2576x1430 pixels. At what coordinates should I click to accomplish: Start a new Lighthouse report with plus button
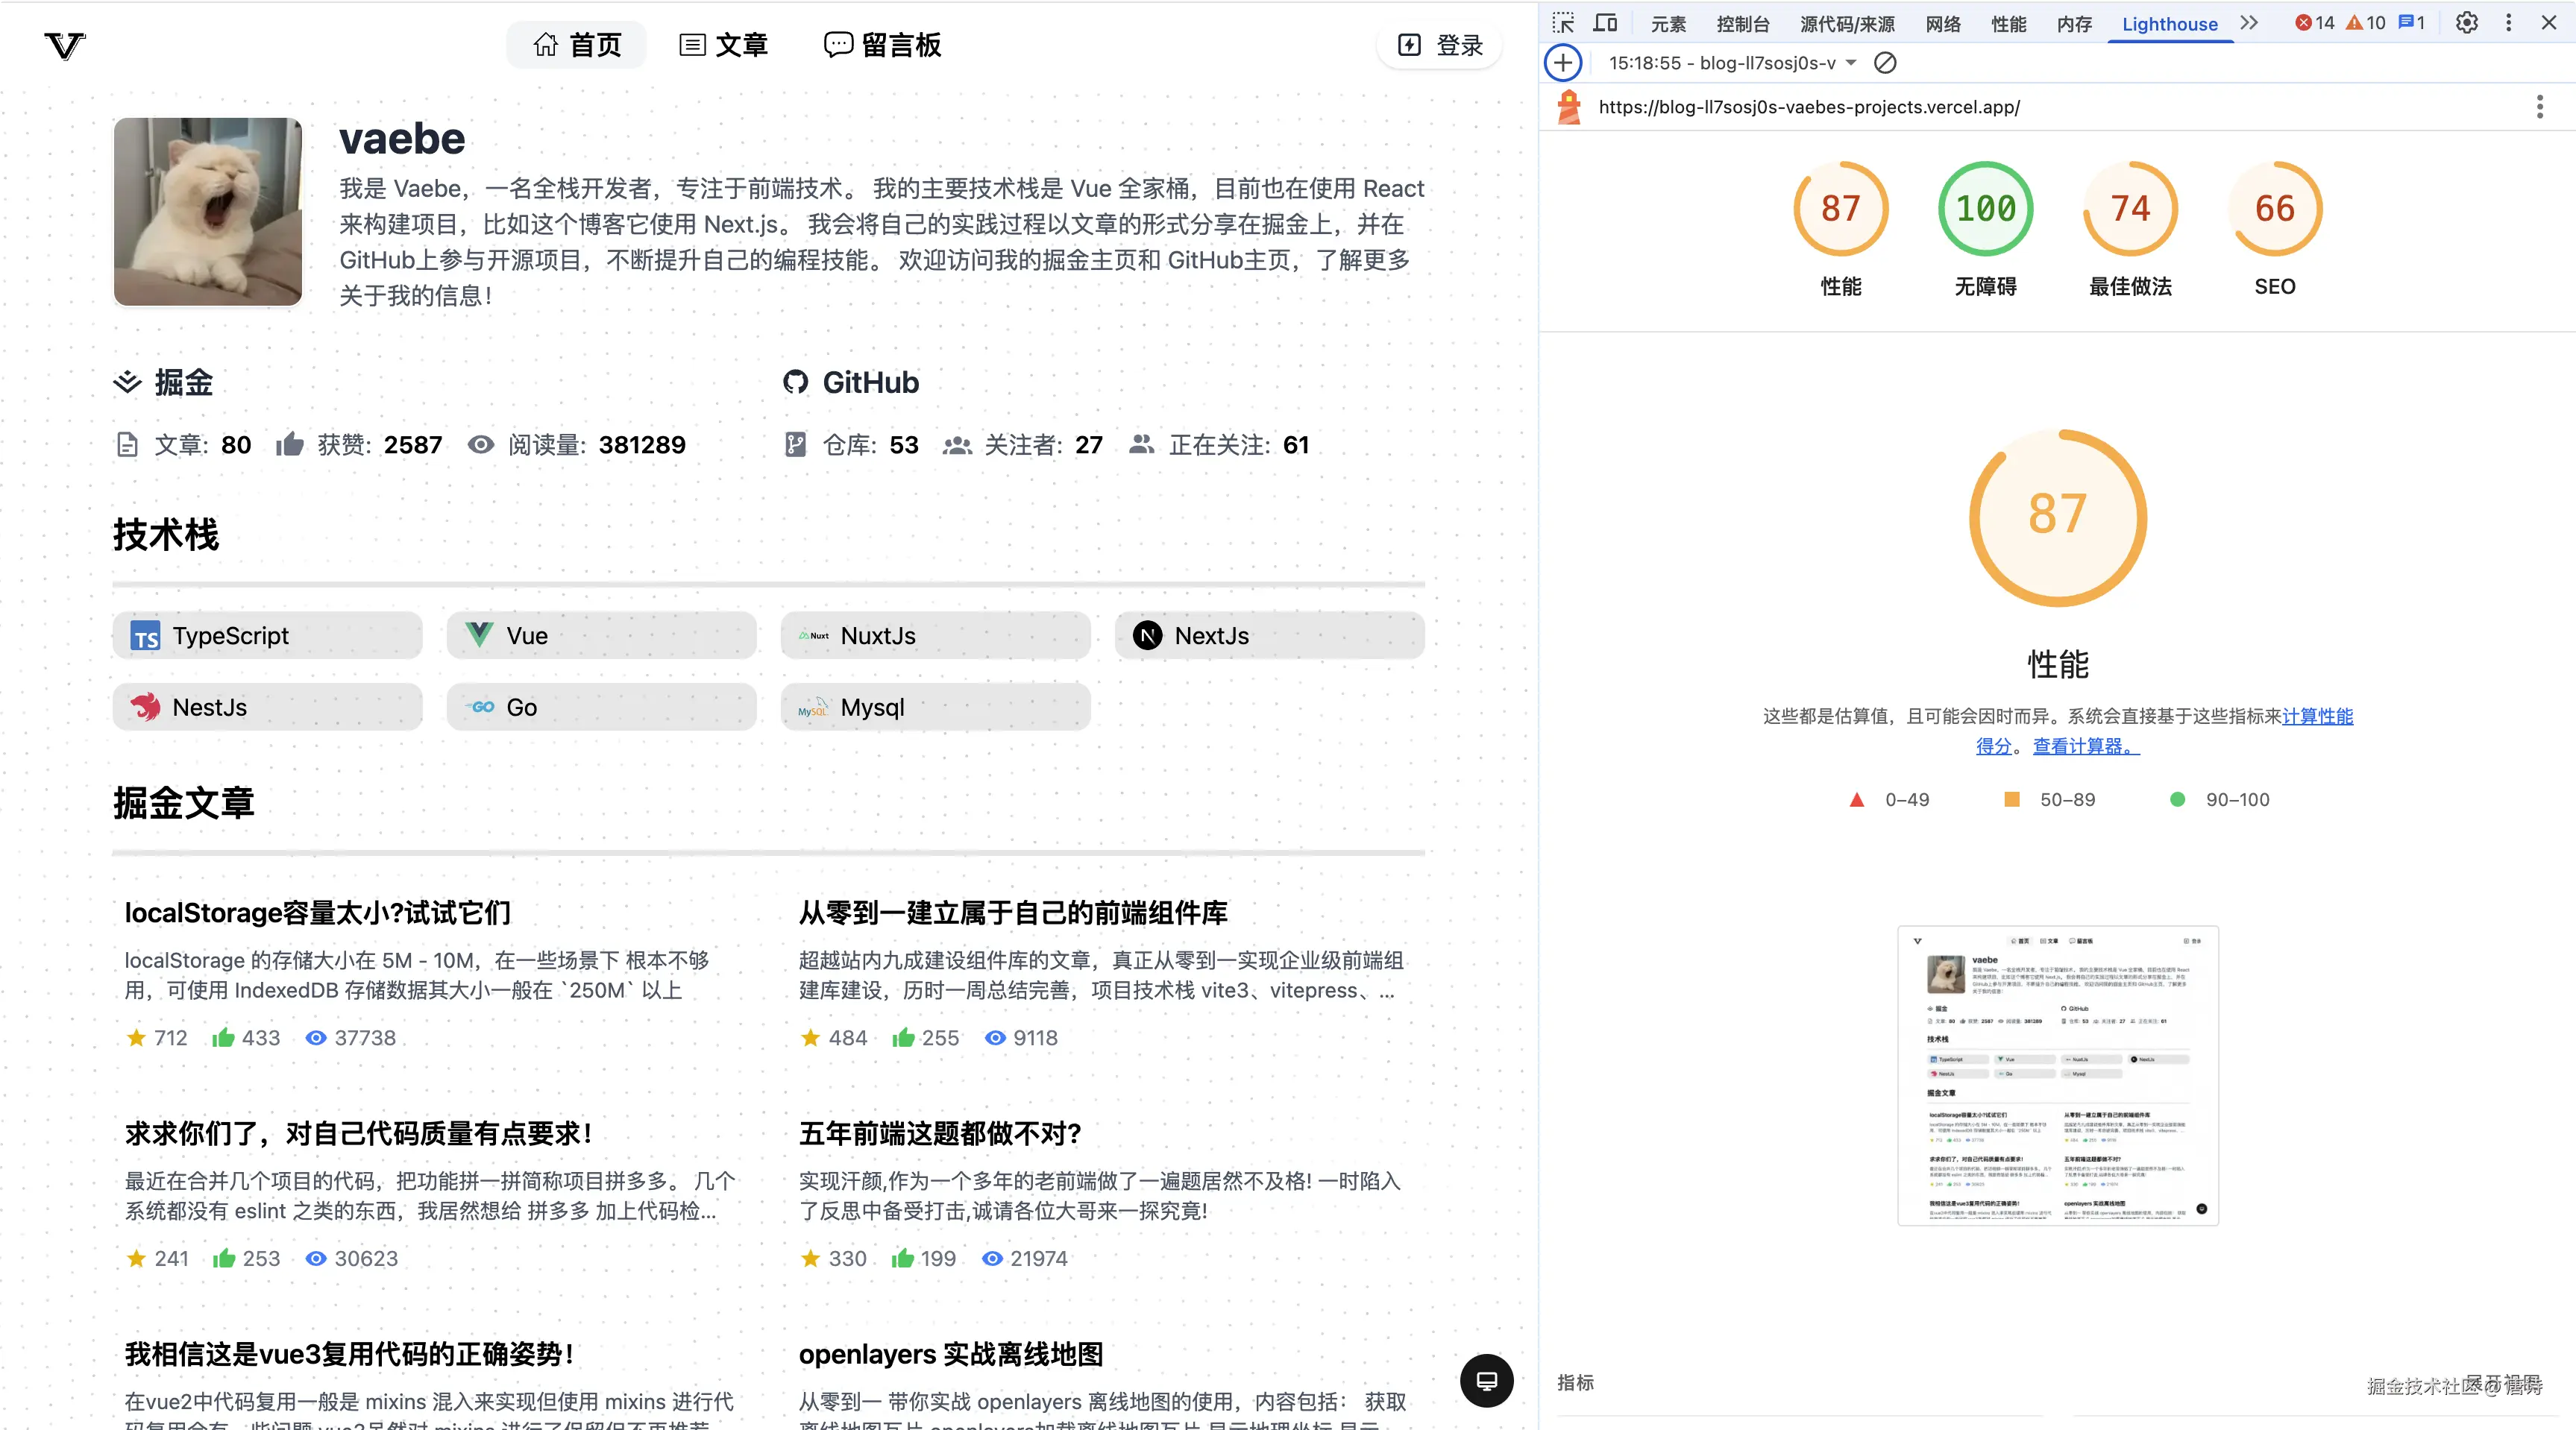point(1563,63)
